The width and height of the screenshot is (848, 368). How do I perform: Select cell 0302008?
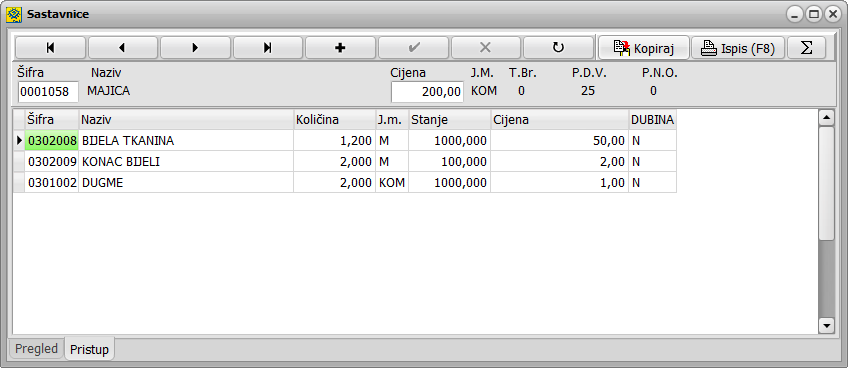pos(52,141)
